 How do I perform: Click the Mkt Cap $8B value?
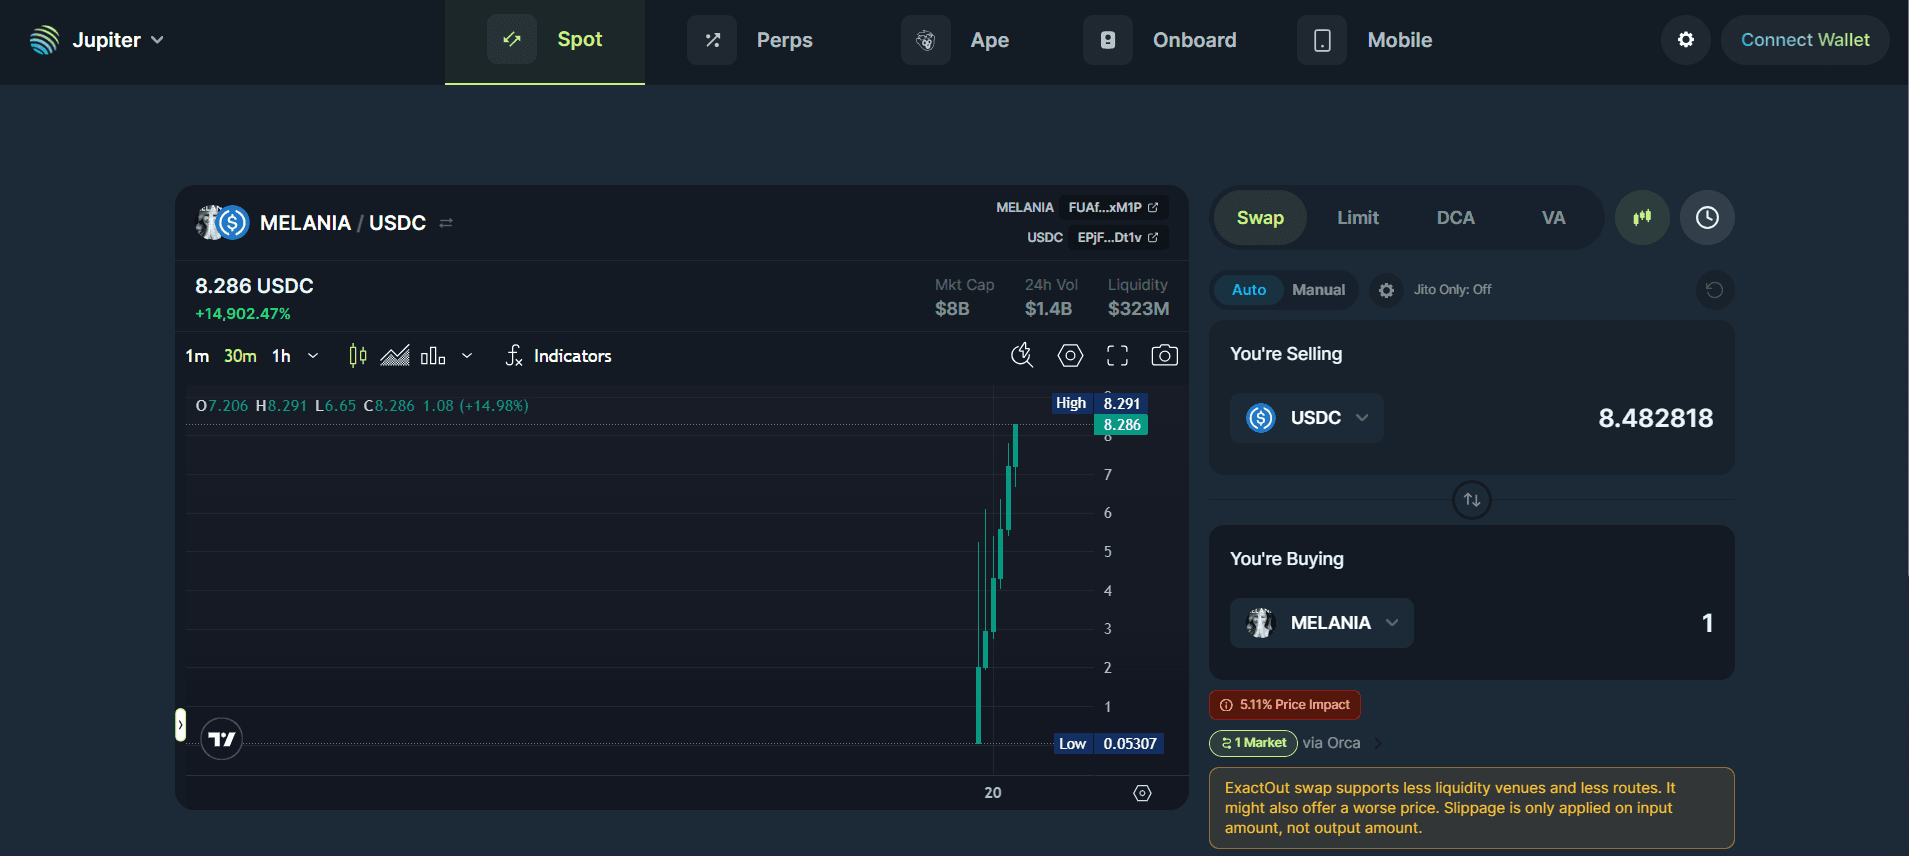952,309
